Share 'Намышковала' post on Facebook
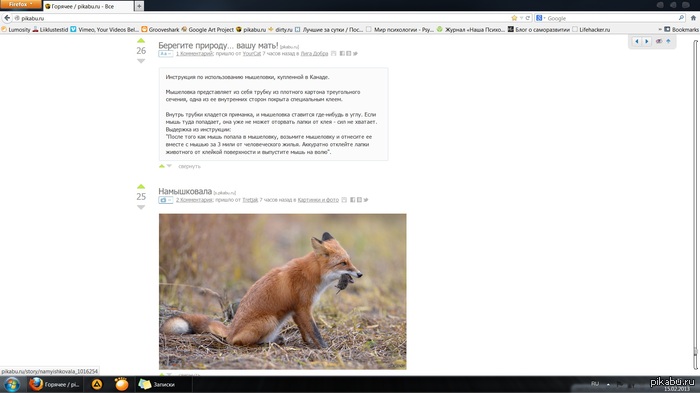Image resolution: width=700 pixels, height=393 pixels. (x=353, y=200)
